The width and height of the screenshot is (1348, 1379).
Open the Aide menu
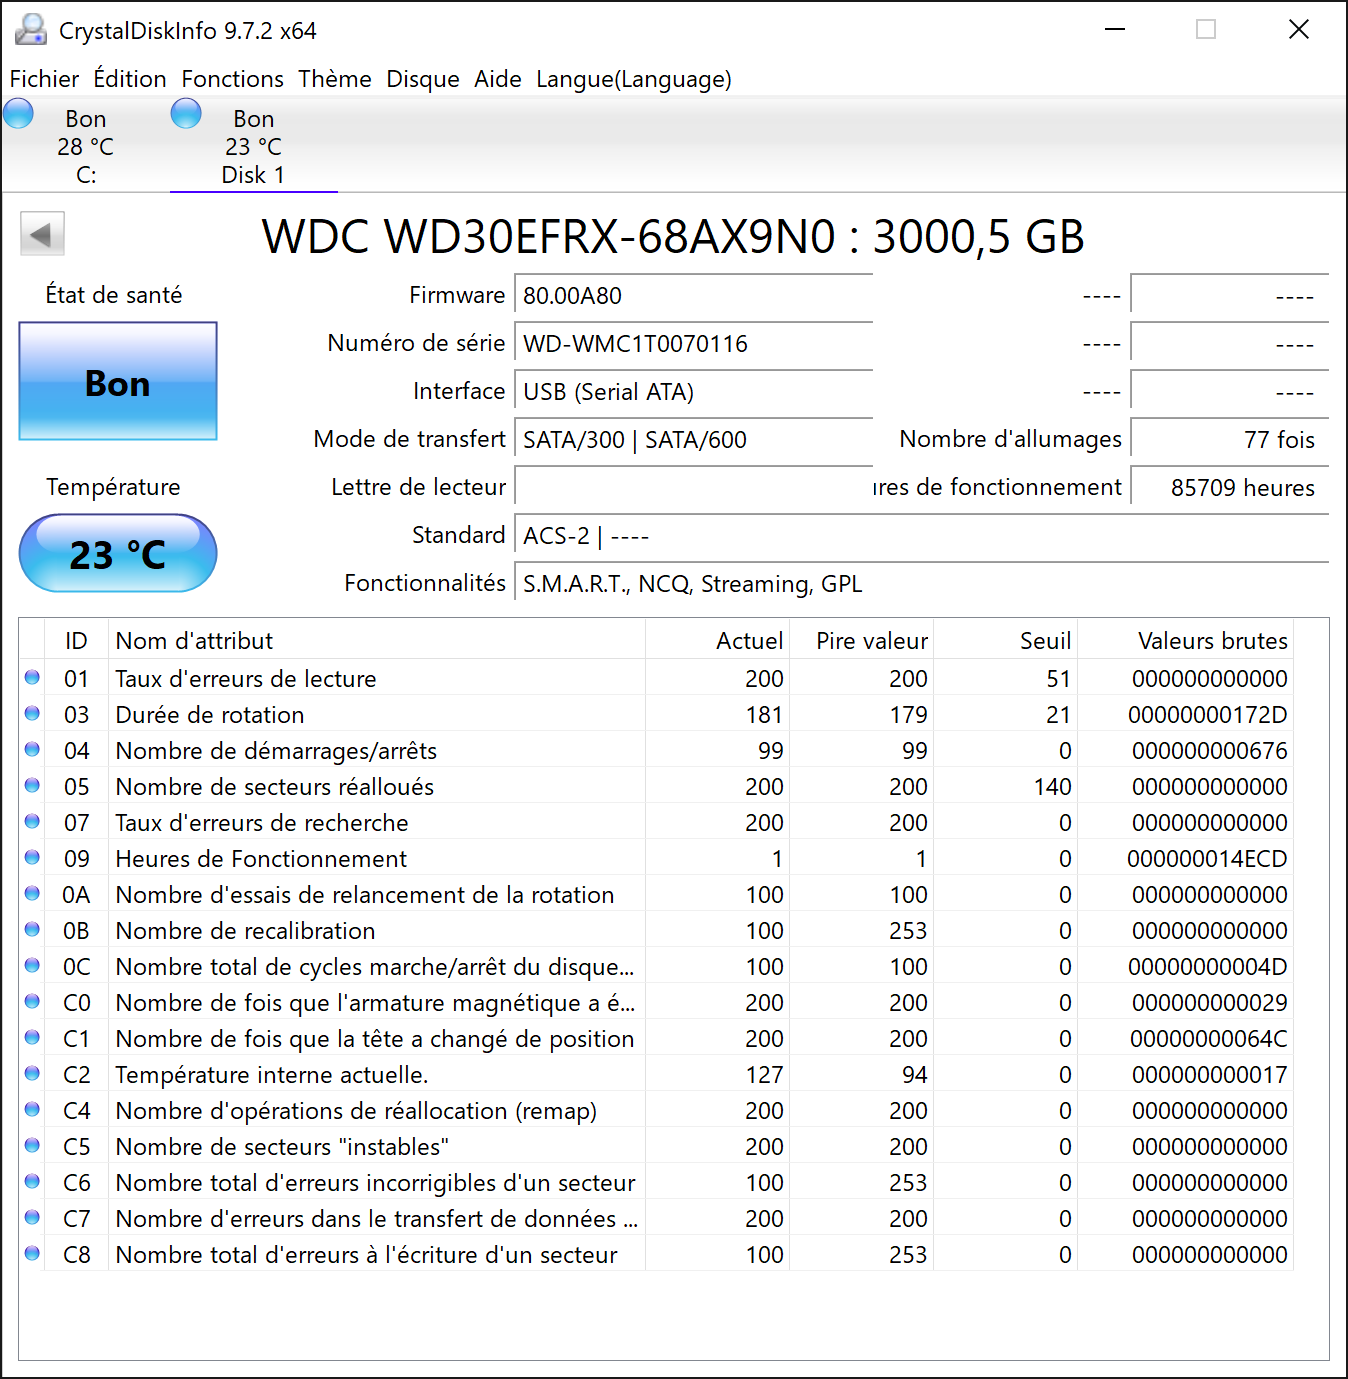coord(498,79)
